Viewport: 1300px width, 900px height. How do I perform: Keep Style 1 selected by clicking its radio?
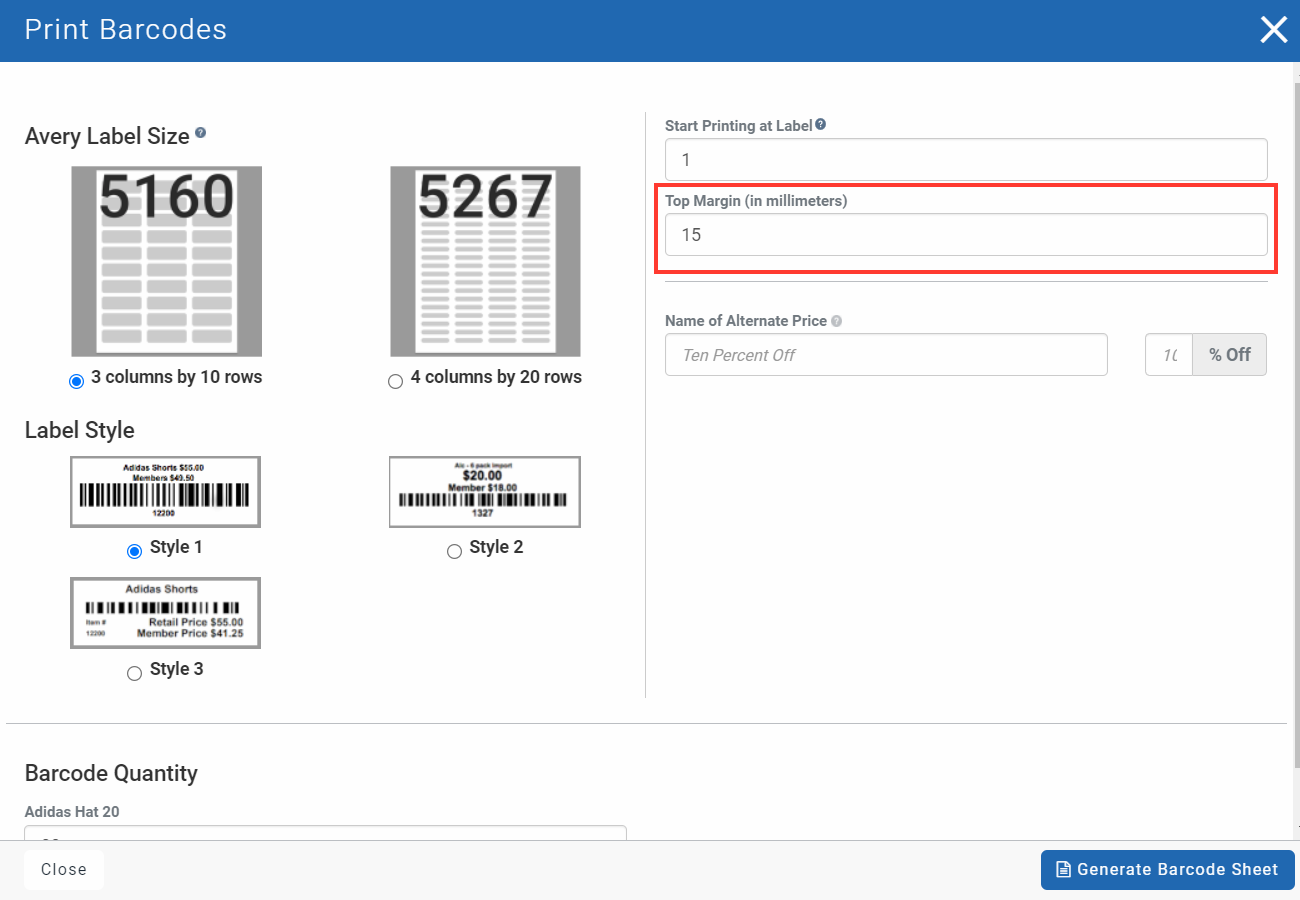(134, 550)
